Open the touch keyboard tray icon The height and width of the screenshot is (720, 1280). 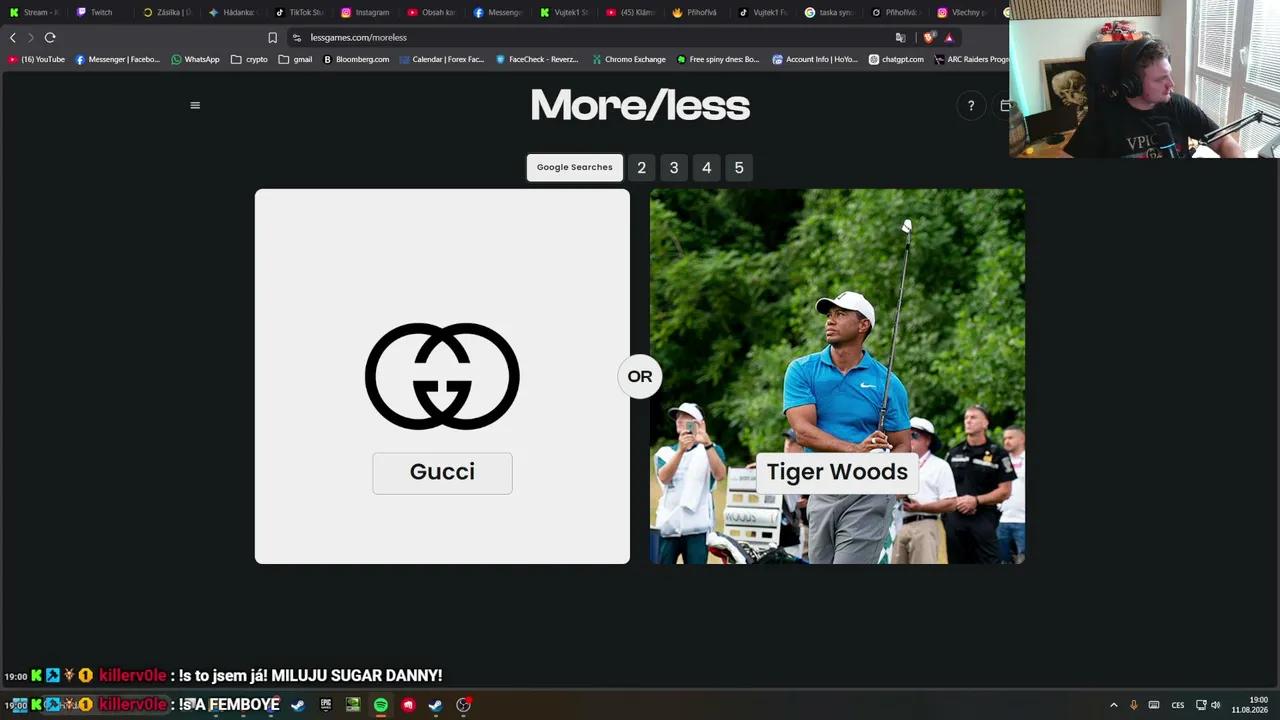tap(1154, 705)
